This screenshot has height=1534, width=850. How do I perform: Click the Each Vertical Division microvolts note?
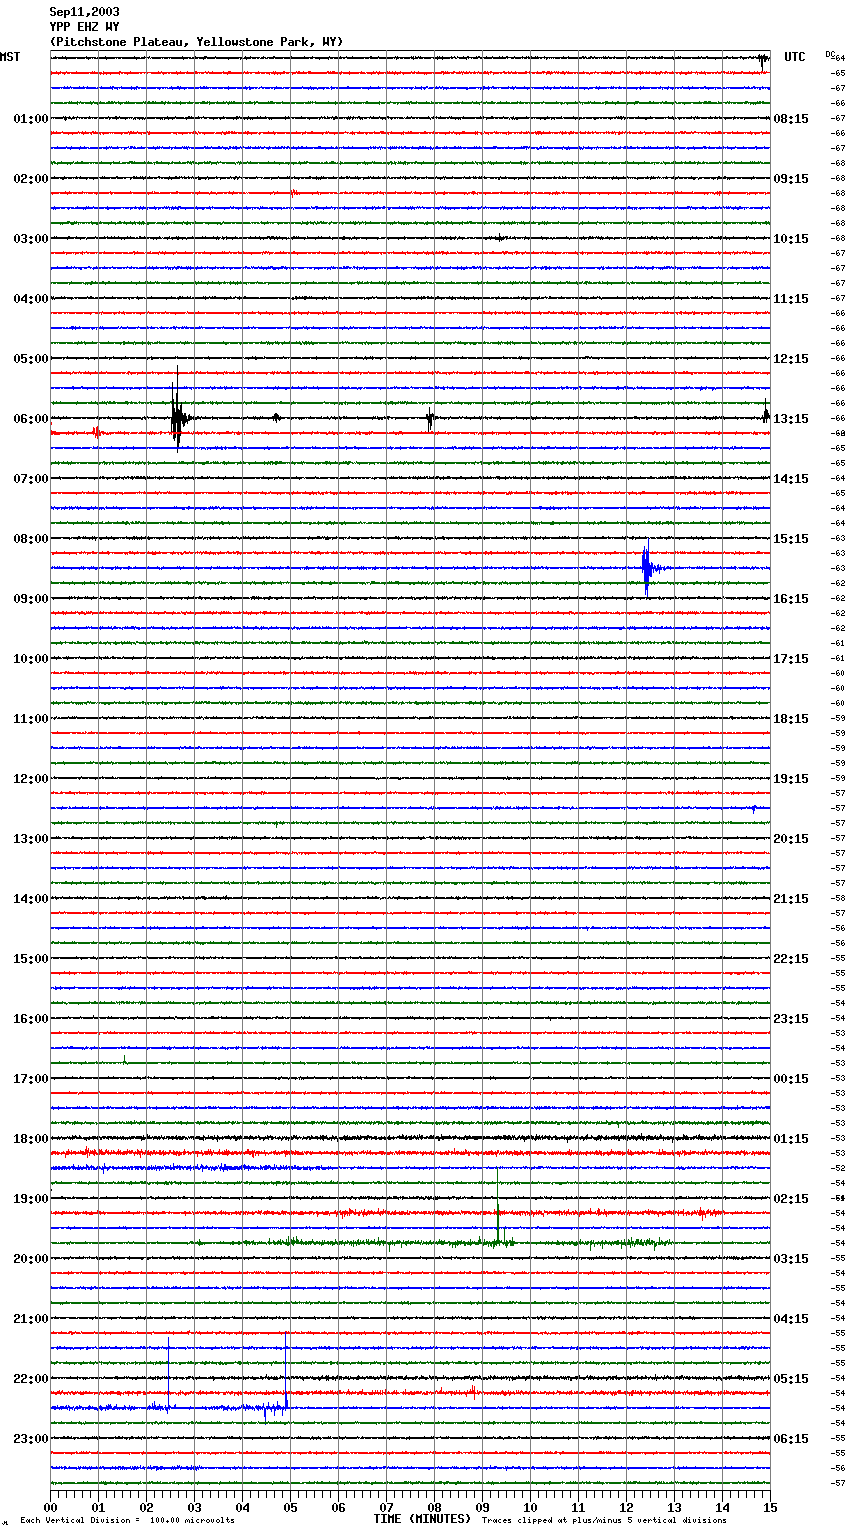[x=127, y=1521]
